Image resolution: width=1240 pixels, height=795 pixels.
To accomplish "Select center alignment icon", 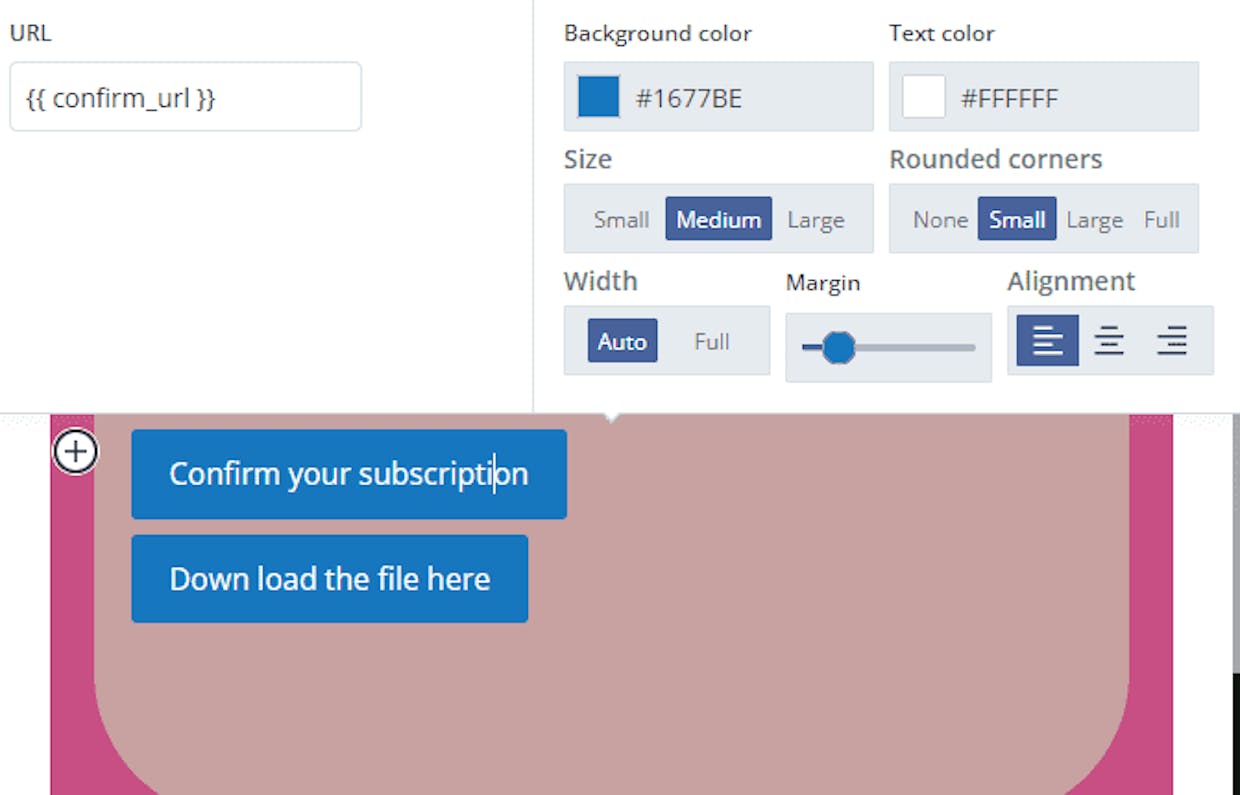I will pos(1109,341).
